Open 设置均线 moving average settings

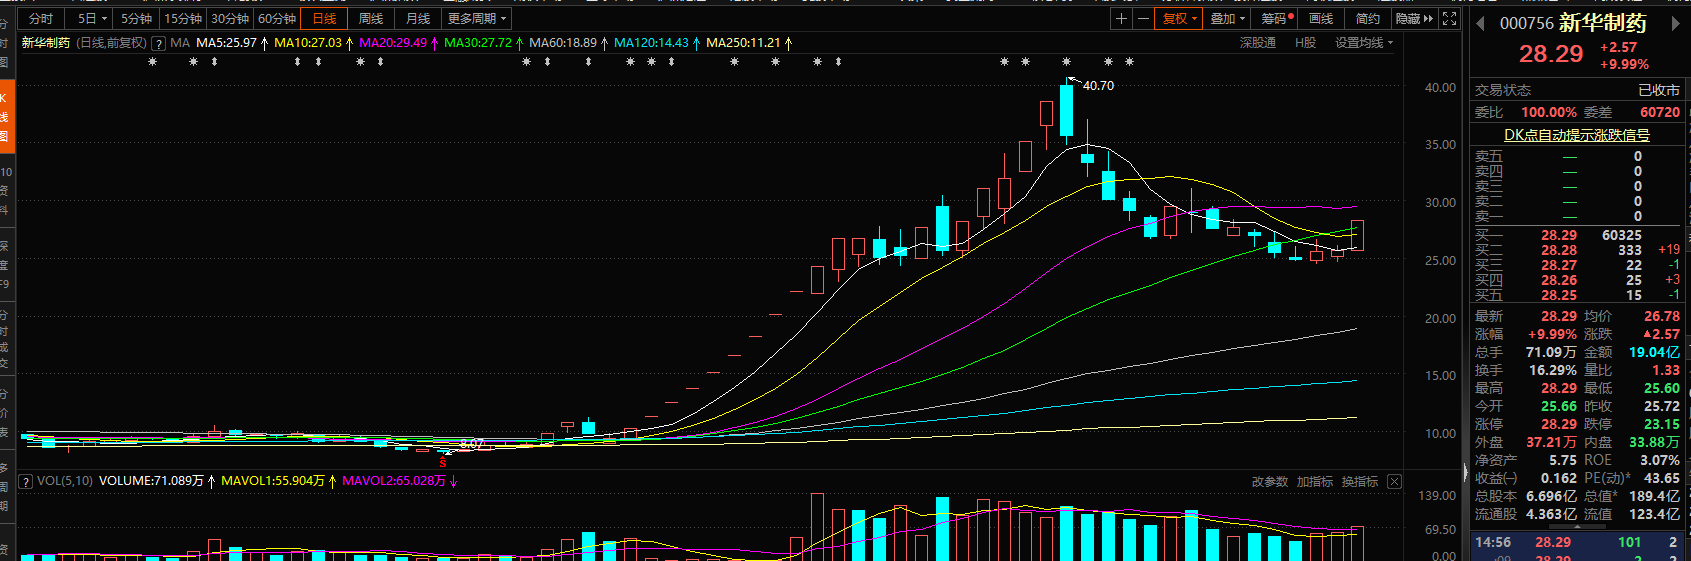(x=1363, y=43)
